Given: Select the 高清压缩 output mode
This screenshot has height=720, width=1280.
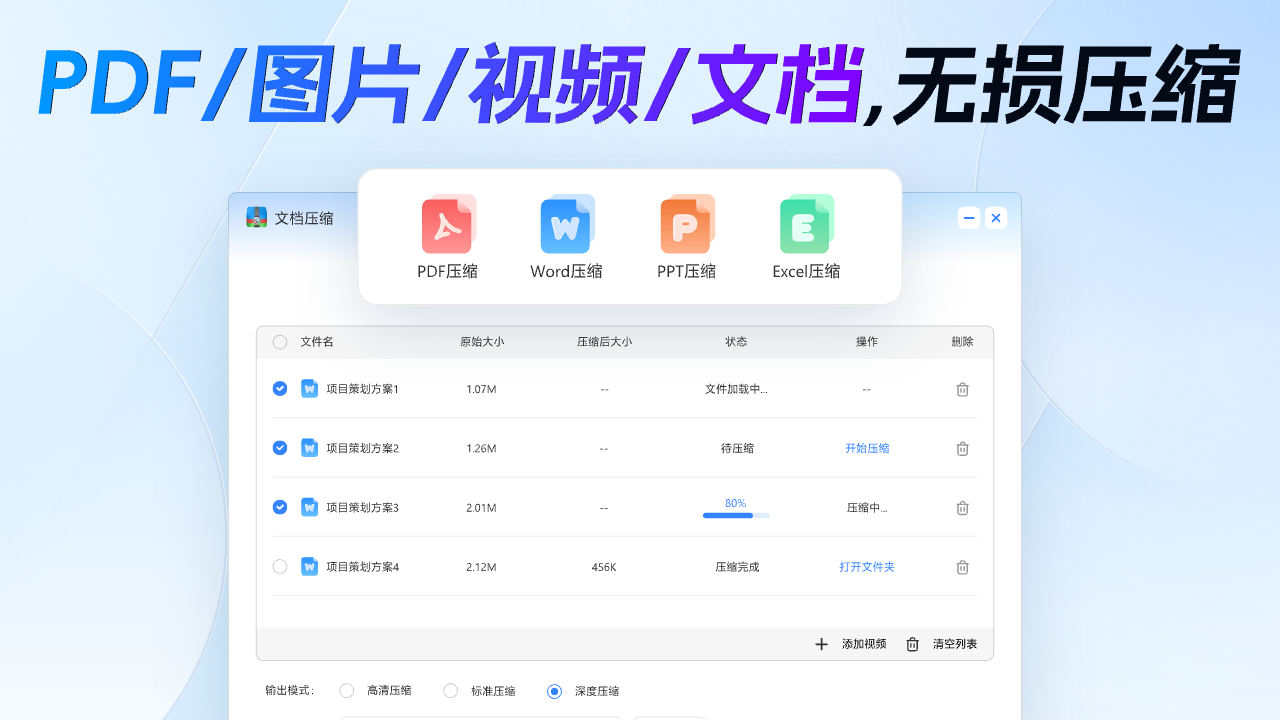Looking at the screenshot, I should [x=346, y=690].
